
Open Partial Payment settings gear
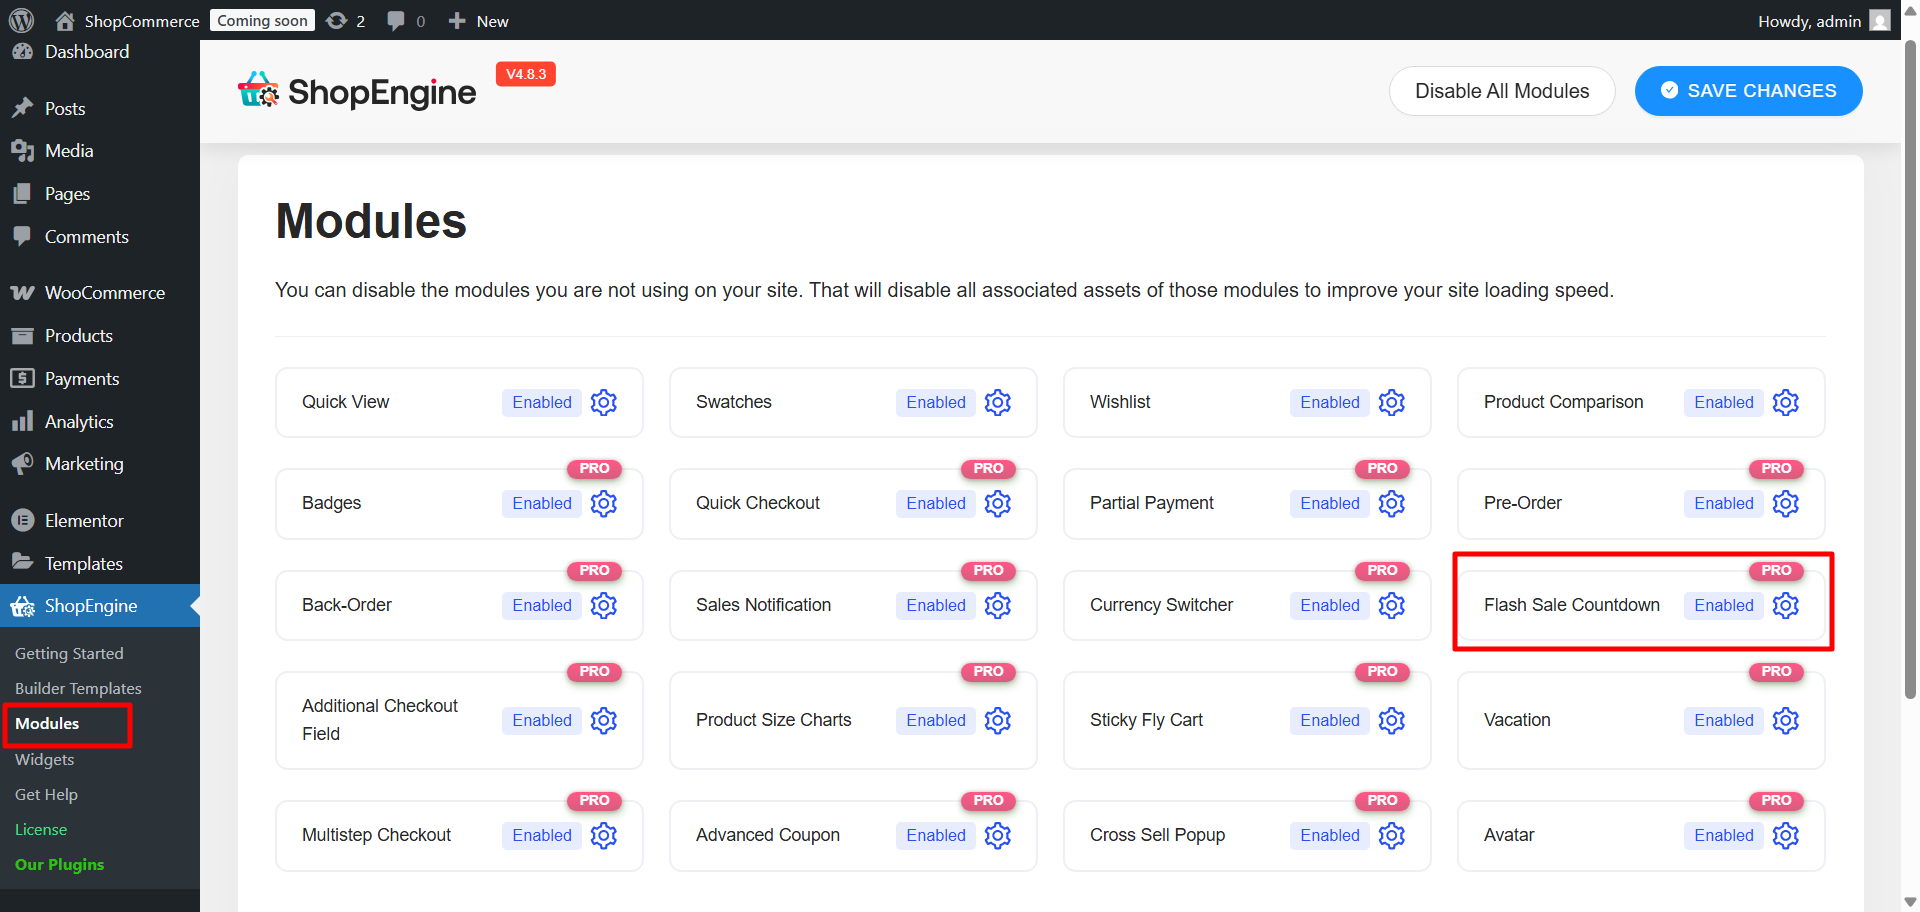(x=1392, y=503)
